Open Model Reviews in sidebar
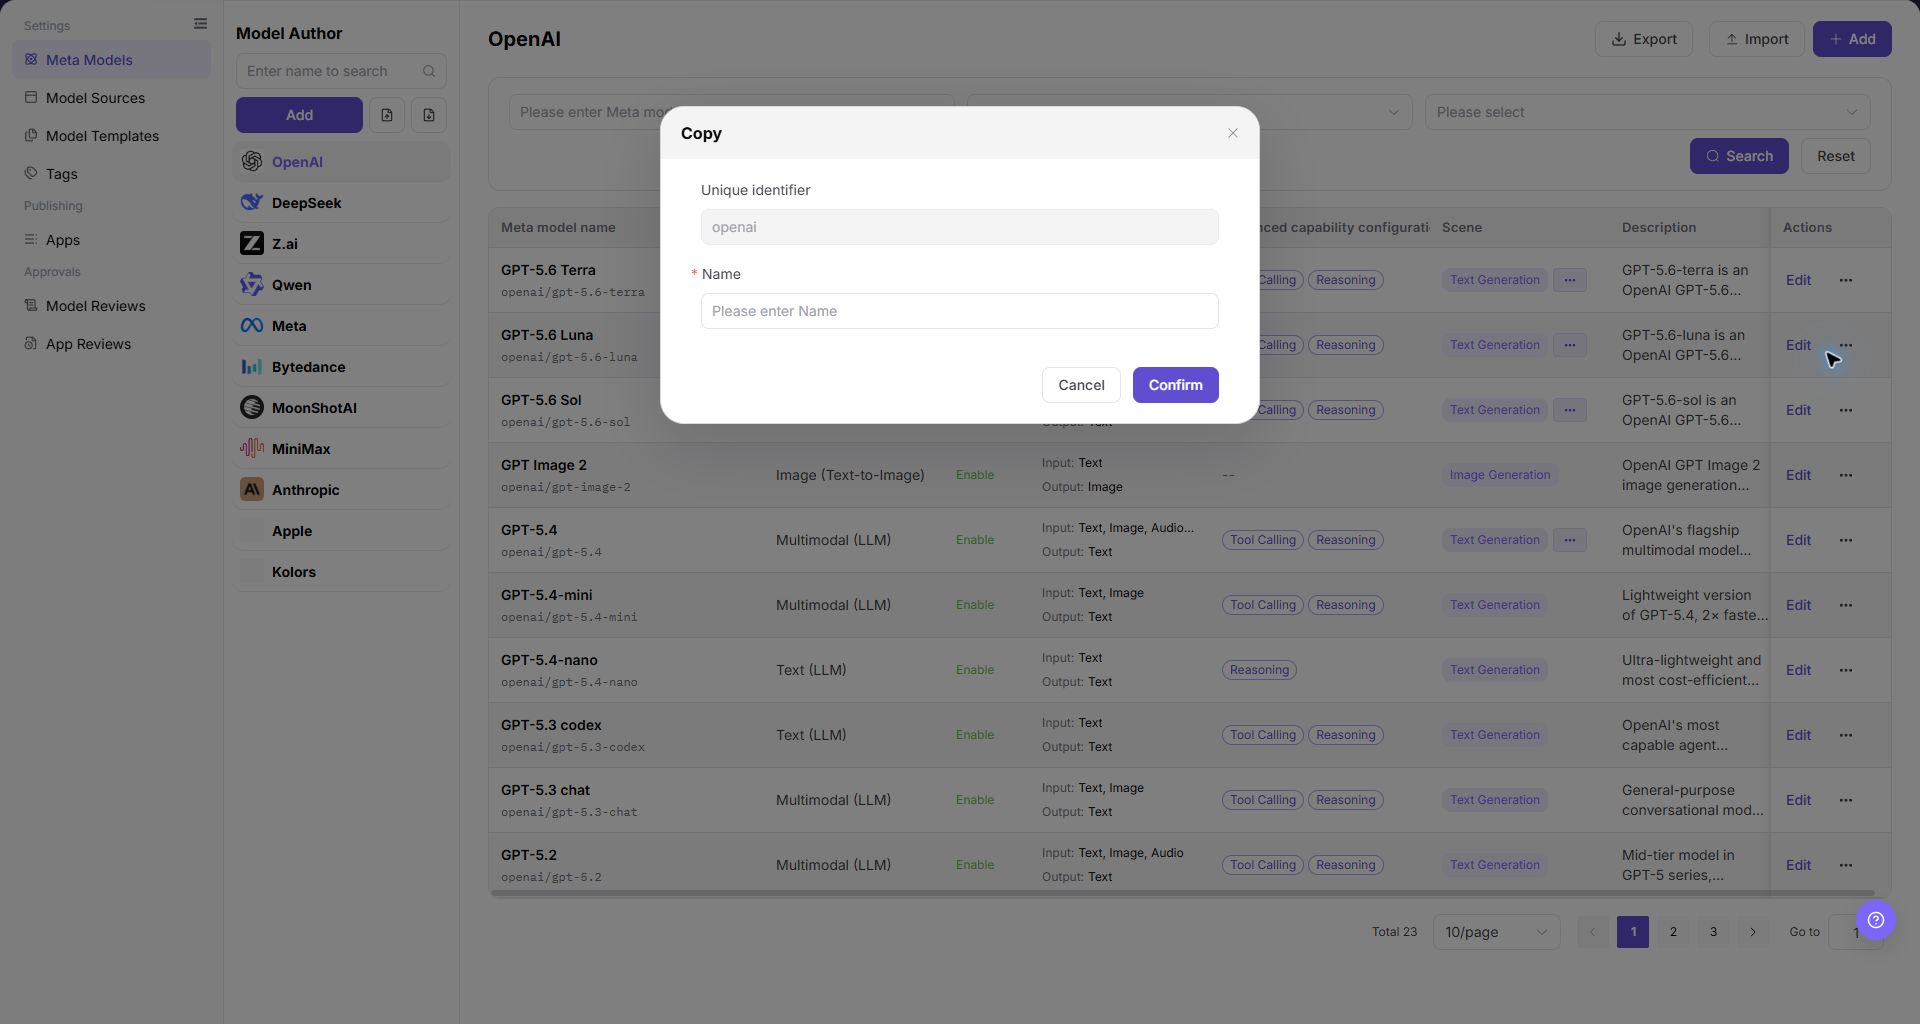The image size is (1920, 1024). pyautogui.click(x=111, y=306)
